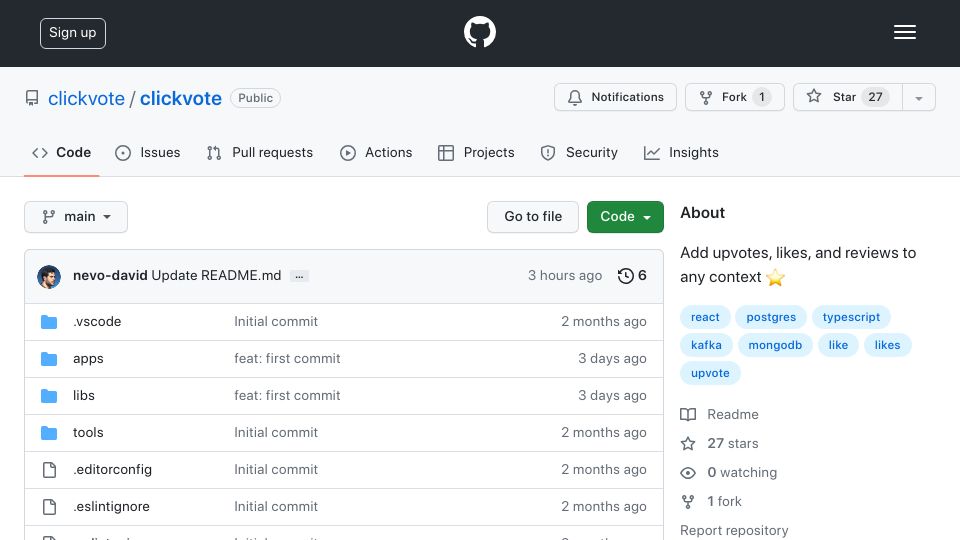Select the kafka topic tag
Viewport: 960px width, 540px height.
(x=706, y=345)
